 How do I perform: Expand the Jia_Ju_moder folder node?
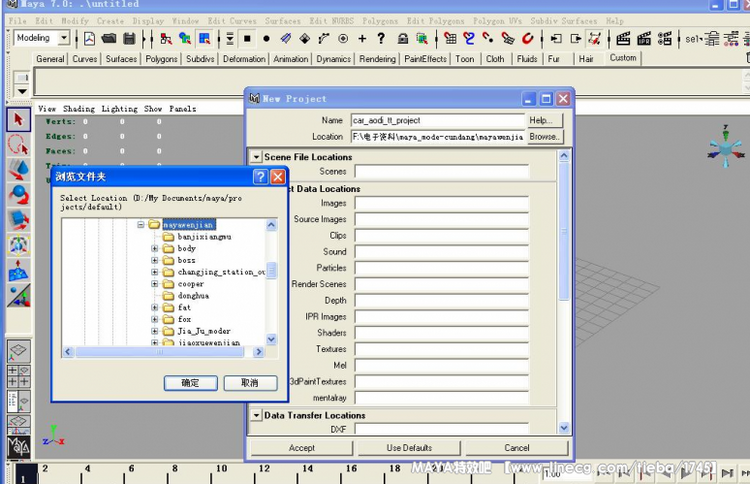(154, 331)
